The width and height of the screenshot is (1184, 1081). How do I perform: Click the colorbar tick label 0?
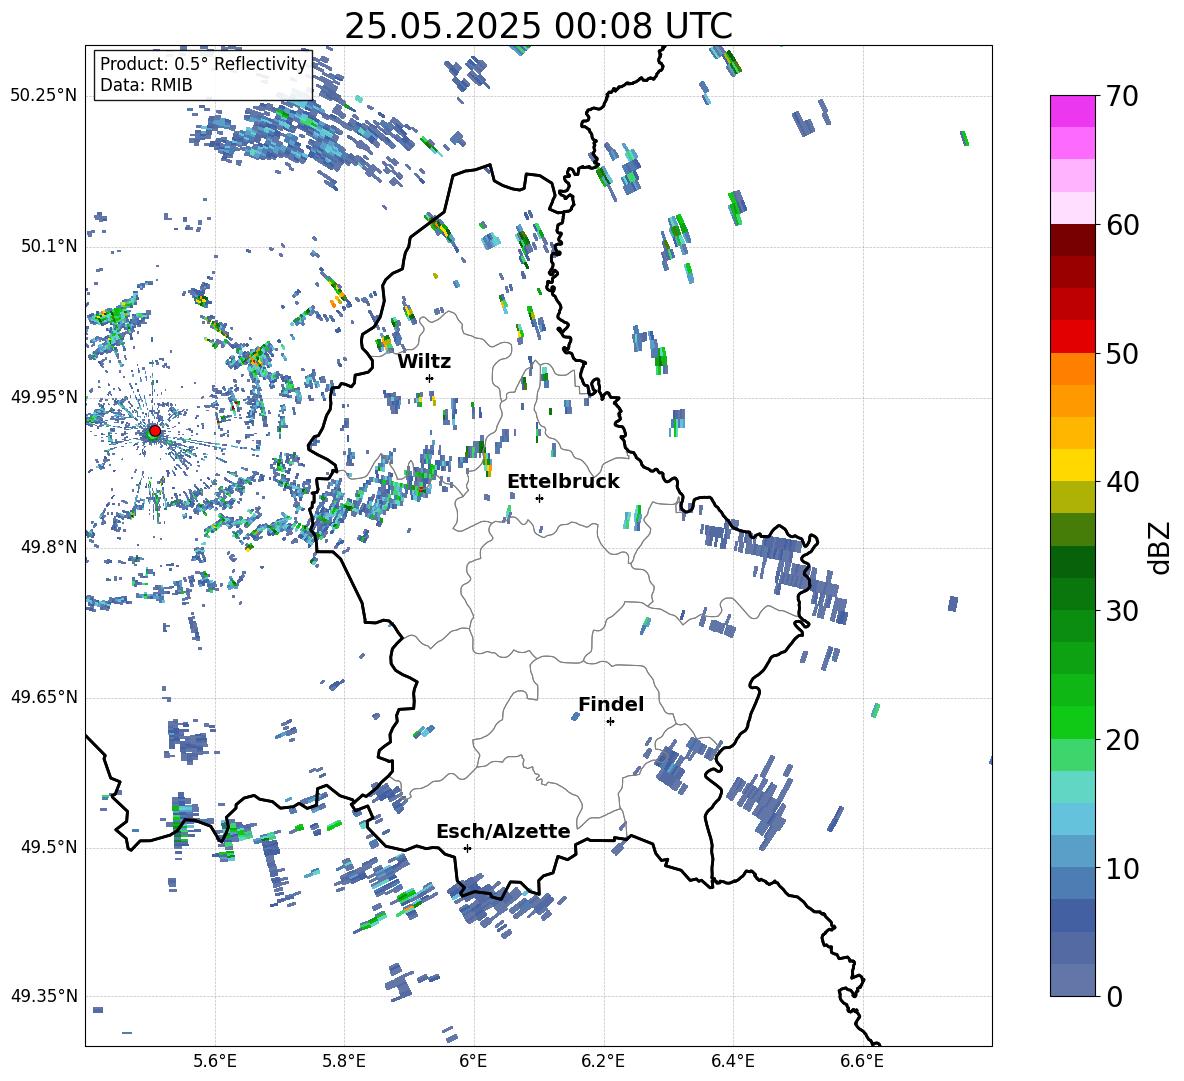[x=1114, y=996]
